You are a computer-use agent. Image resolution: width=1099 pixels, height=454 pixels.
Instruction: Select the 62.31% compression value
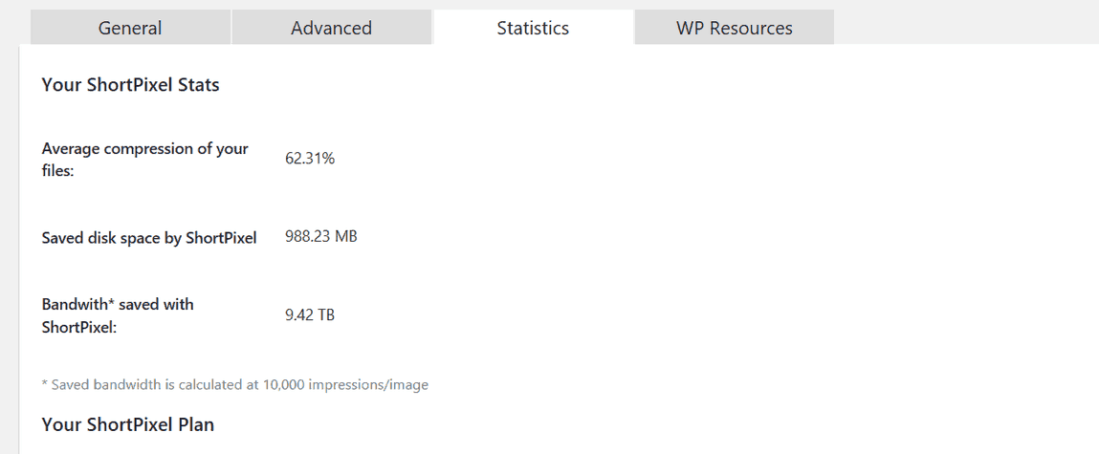click(x=310, y=158)
